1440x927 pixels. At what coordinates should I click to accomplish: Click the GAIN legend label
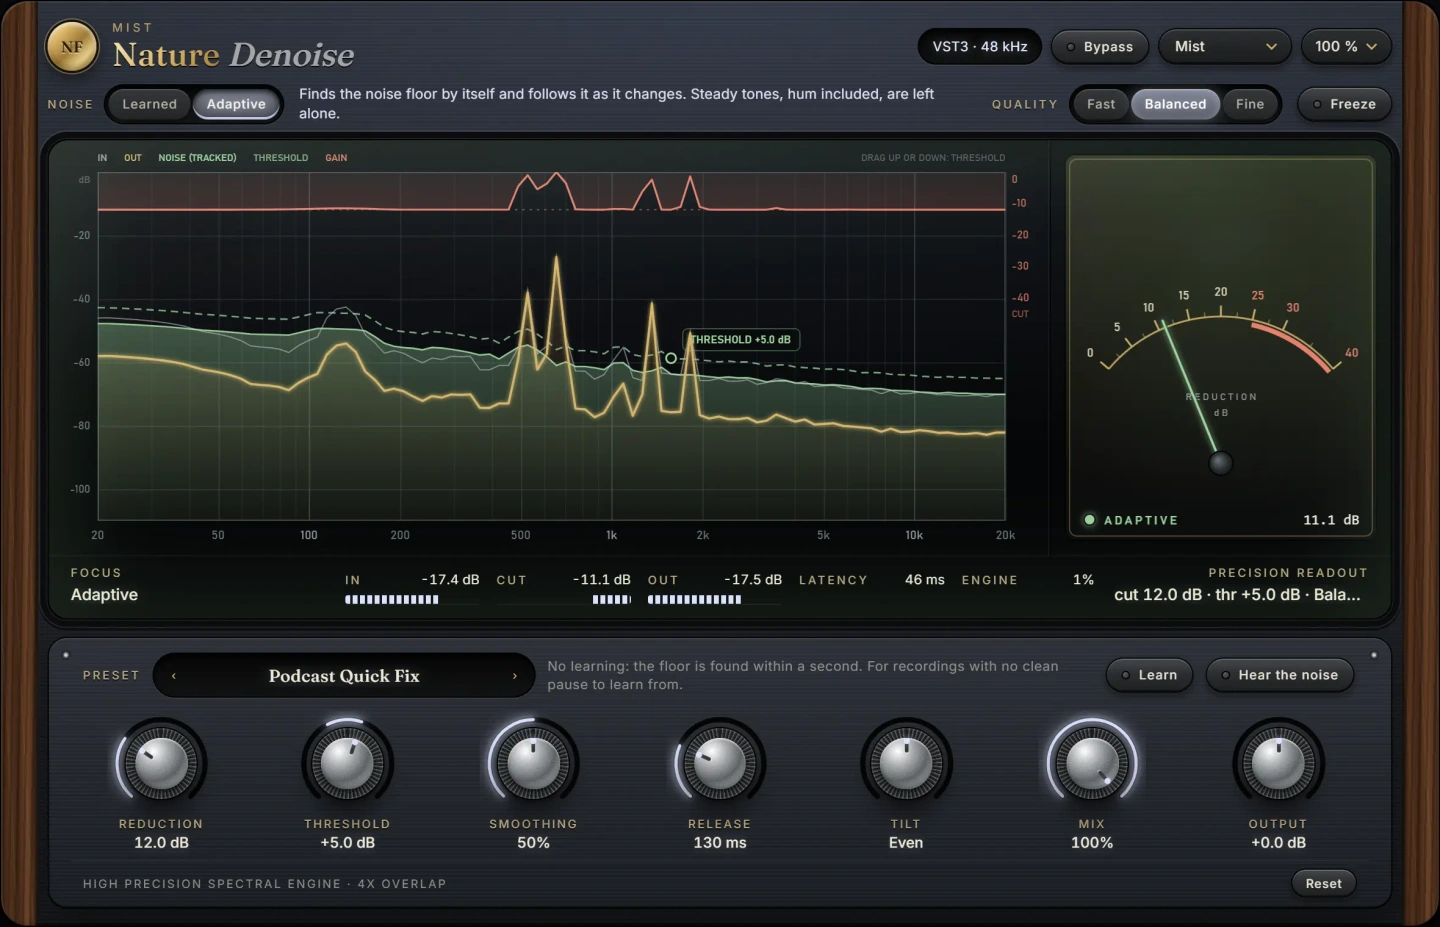pyautogui.click(x=336, y=158)
